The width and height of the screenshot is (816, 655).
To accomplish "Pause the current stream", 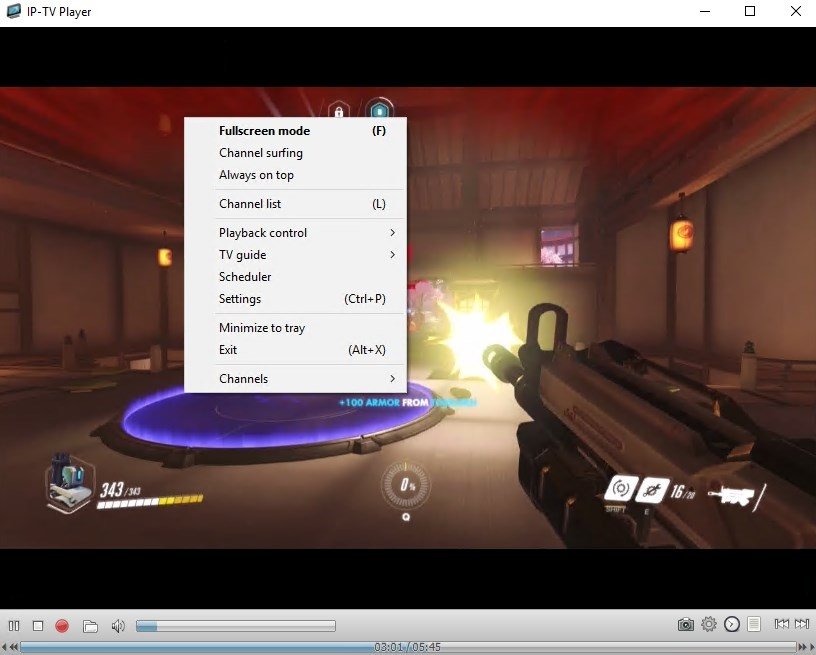I will (14, 625).
